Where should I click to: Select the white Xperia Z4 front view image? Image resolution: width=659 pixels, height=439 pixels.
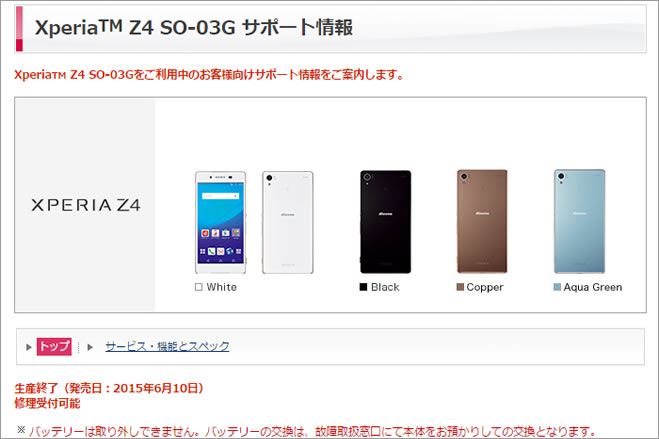221,222
